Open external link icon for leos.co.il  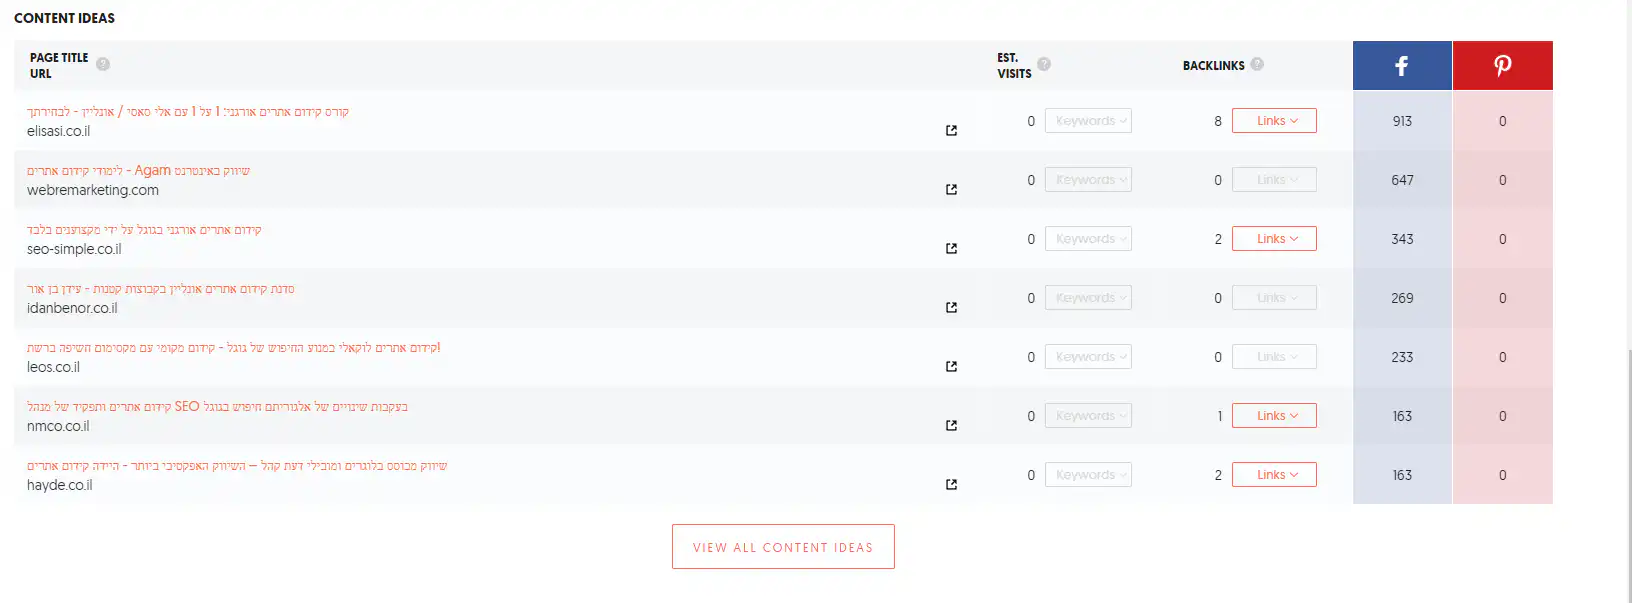[951, 366]
